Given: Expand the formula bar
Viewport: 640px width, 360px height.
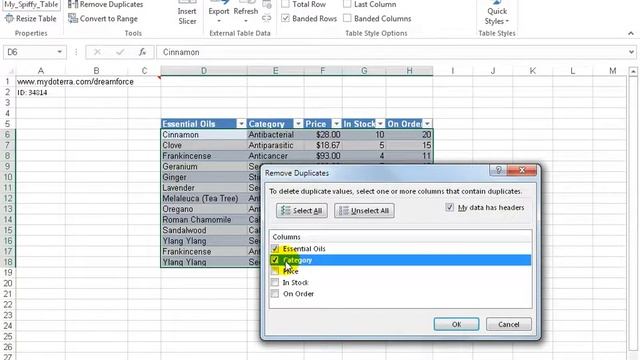Looking at the screenshot, I should tap(631, 52).
